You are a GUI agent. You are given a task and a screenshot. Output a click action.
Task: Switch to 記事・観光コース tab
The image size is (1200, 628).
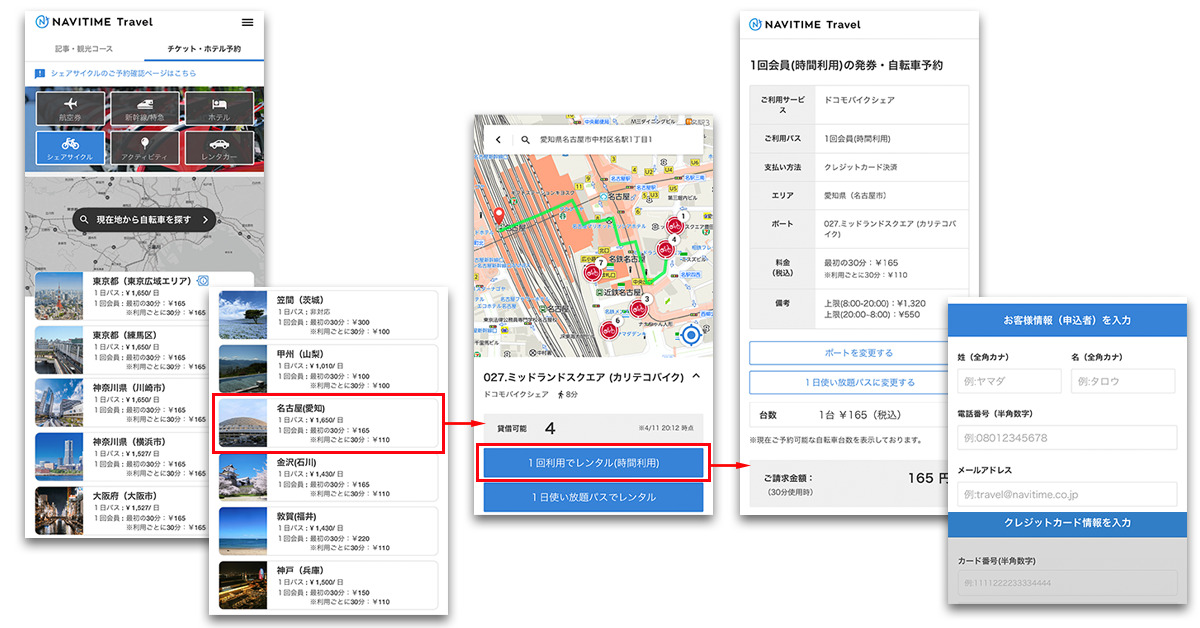click(x=84, y=48)
